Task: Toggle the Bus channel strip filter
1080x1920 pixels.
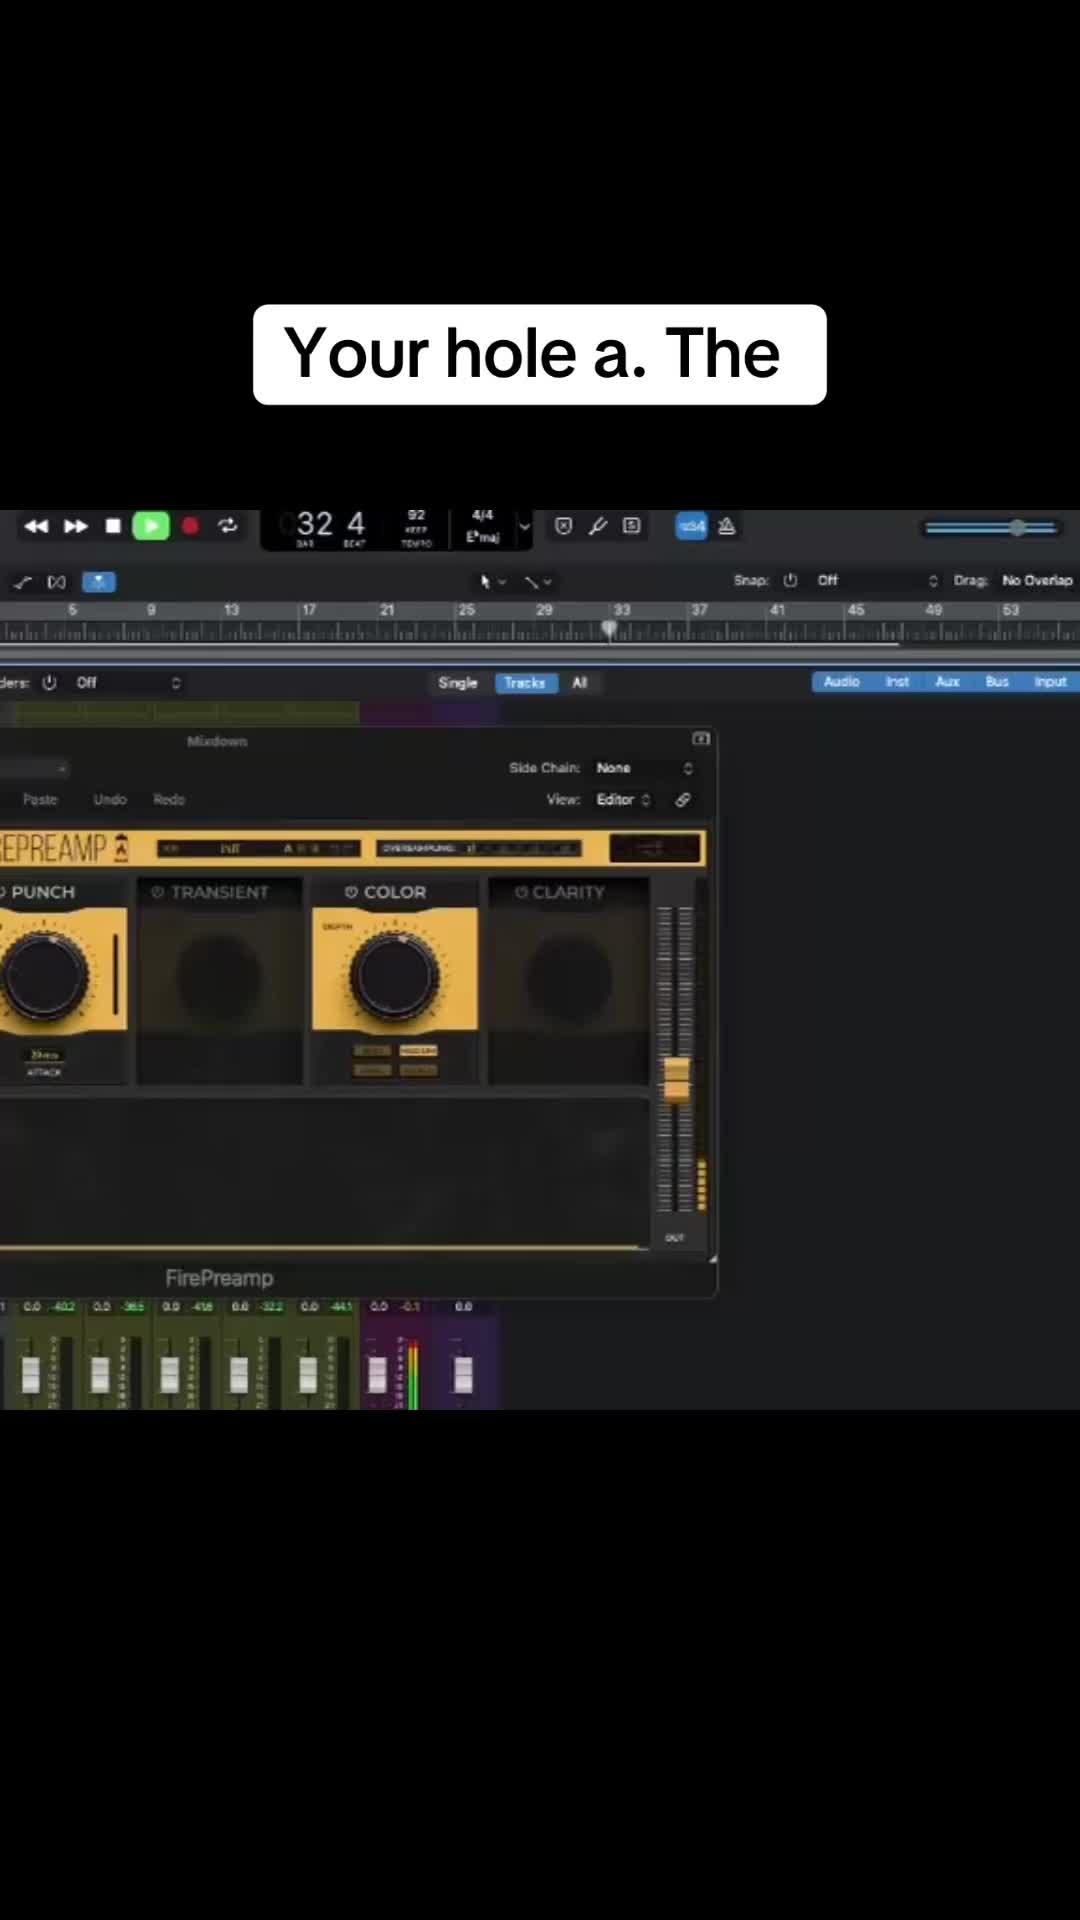Action: (x=997, y=682)
